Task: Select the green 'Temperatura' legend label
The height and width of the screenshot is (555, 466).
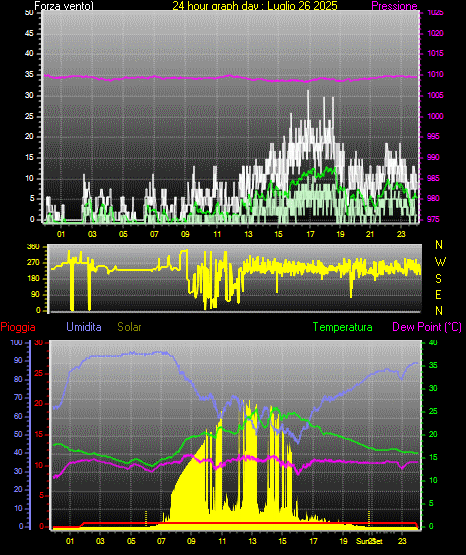Action: [x=343, y=327]
